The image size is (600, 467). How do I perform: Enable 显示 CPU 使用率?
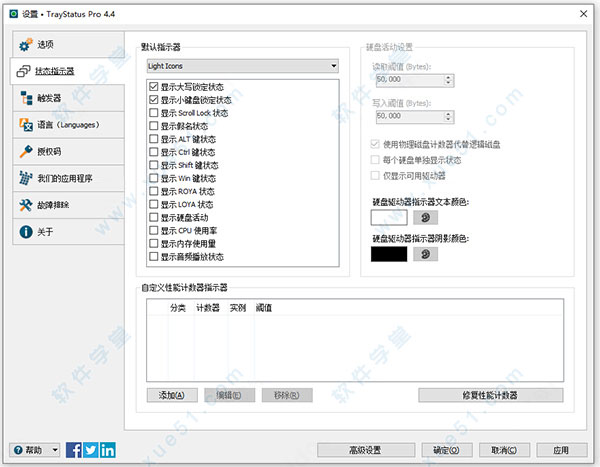[153, 230]
